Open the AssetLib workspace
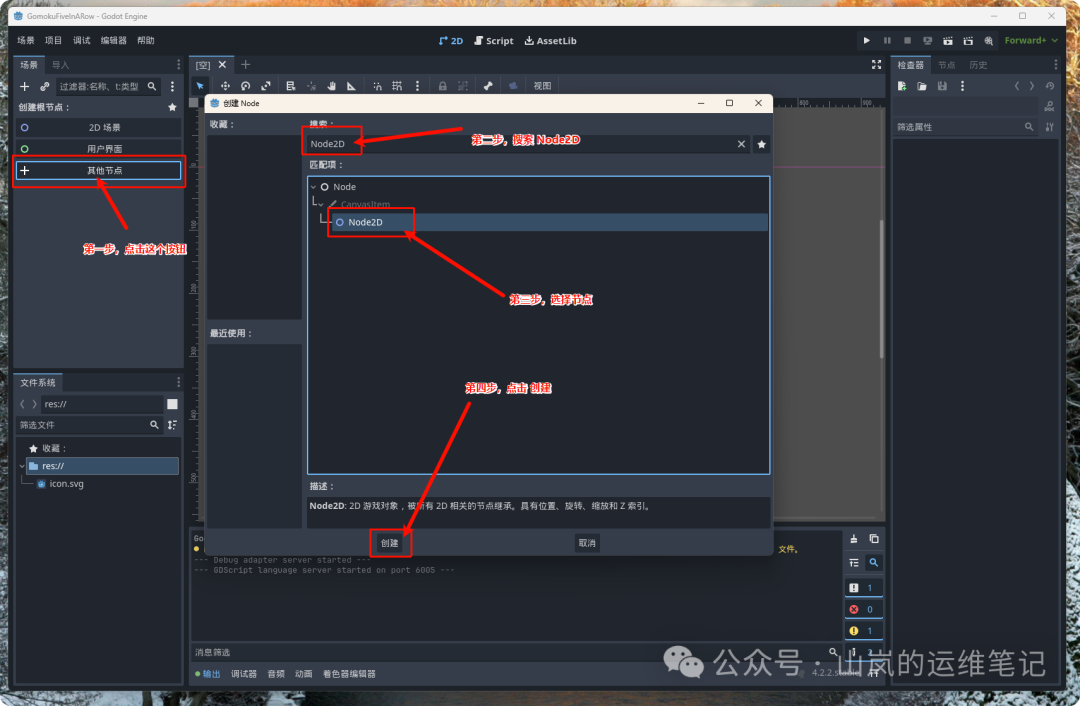 (x=550, y=41)
